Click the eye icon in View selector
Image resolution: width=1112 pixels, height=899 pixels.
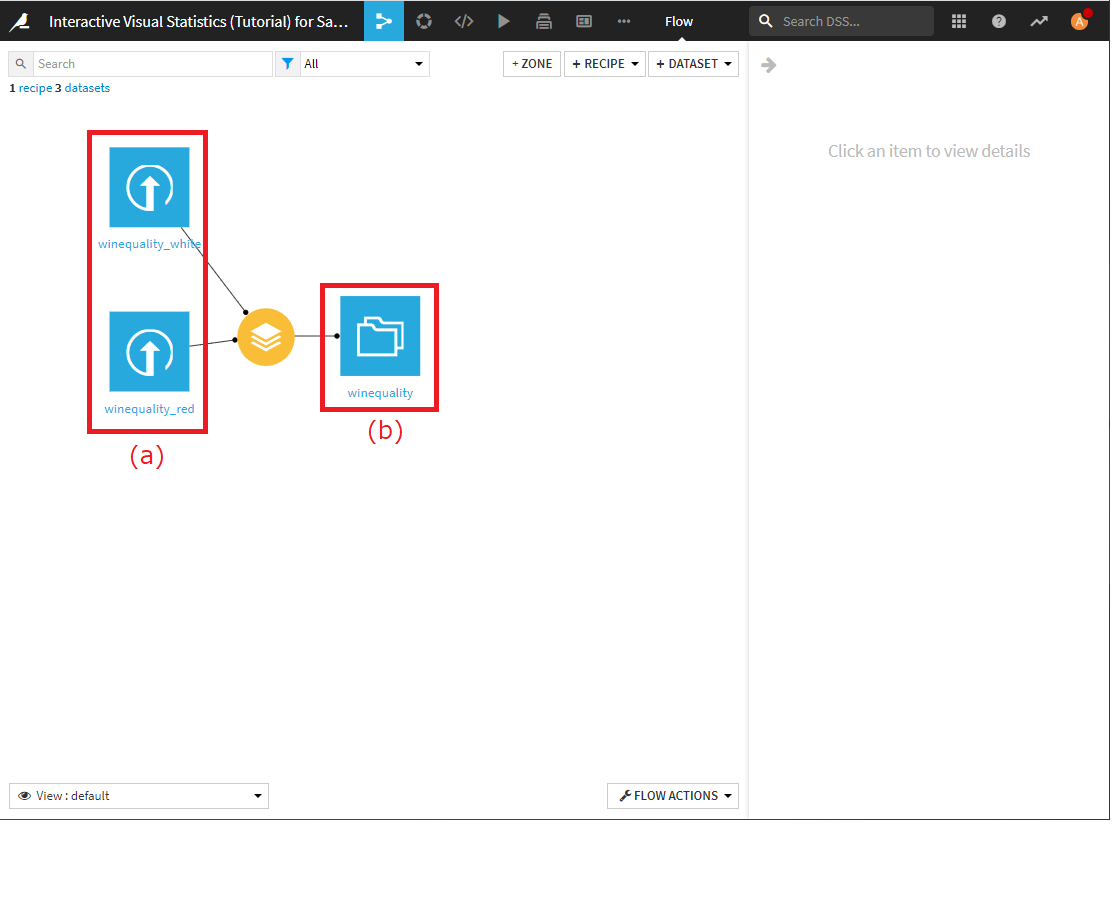[24, 795]
